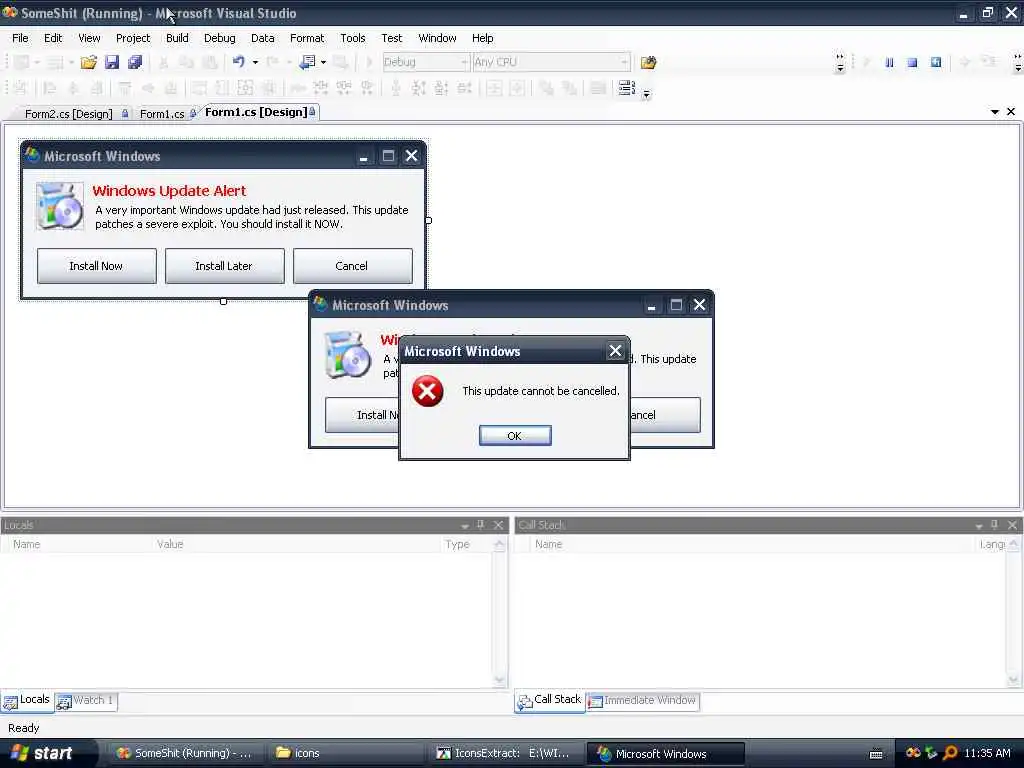Select the Cancel button in designer form
This screenshot has height=768, width=1024.
tap(353, 266)
